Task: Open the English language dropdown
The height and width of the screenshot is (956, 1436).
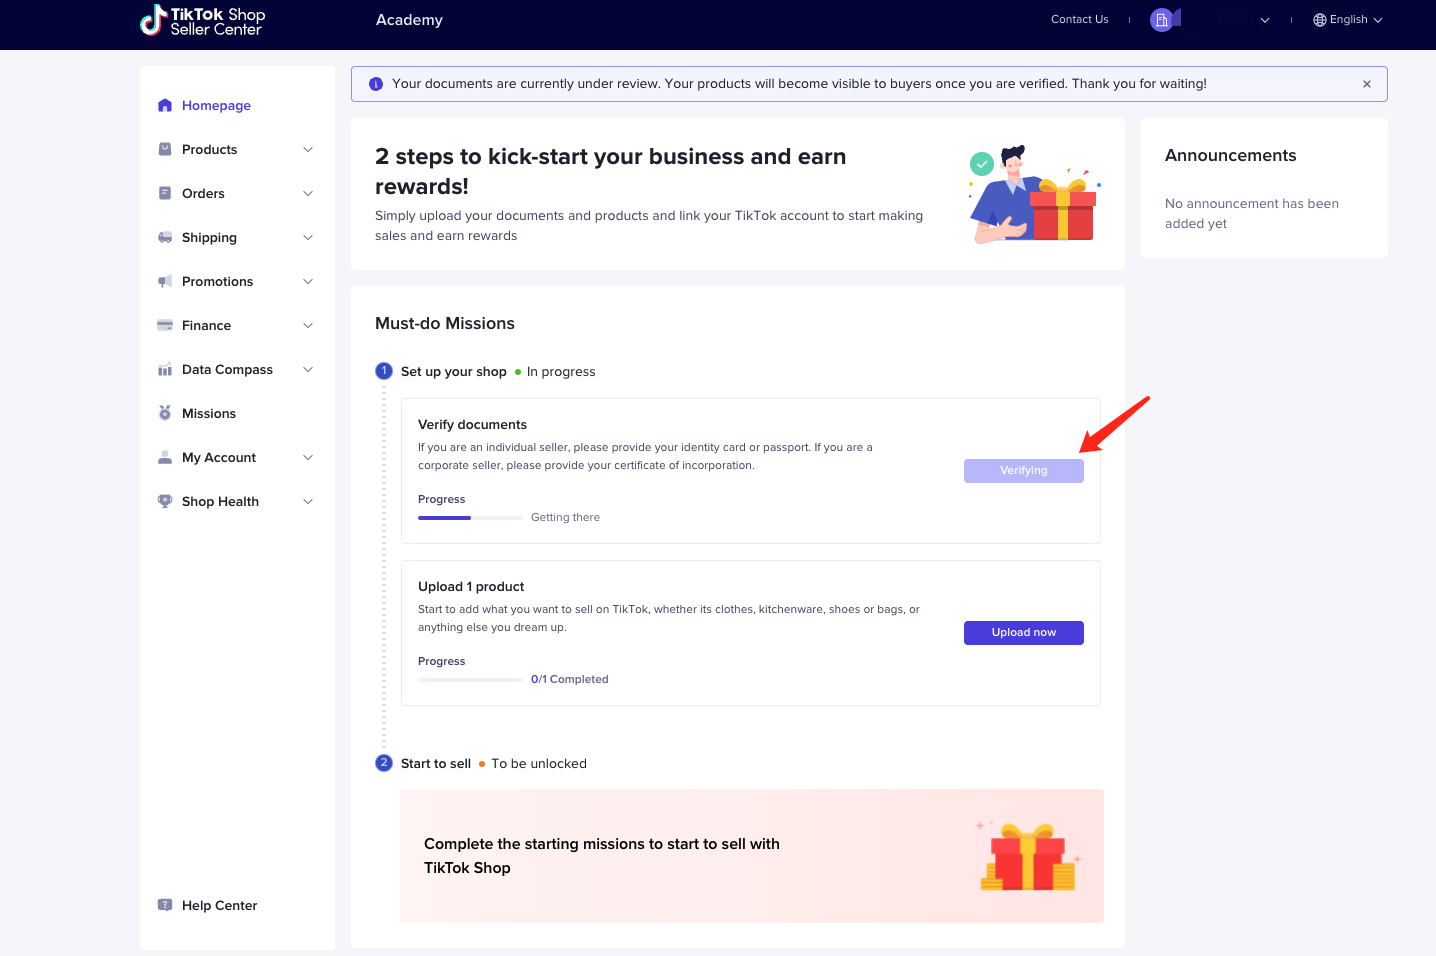Action: (1348, 20)
